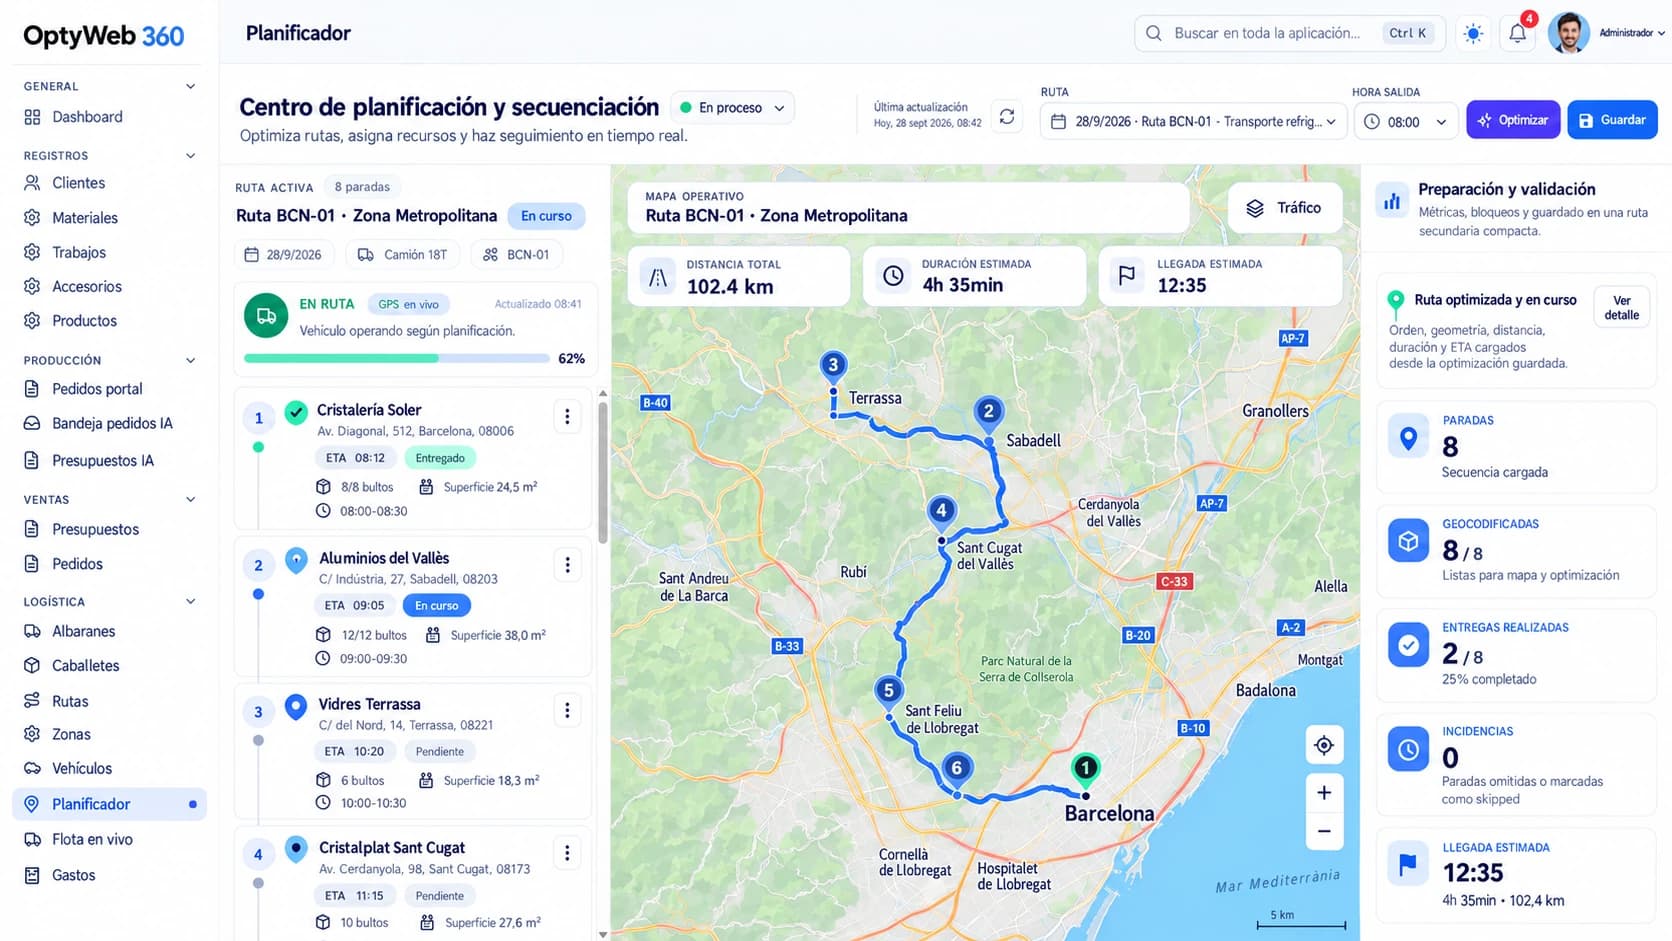Center map with the locate icon
1672x941 pixels.
click(1324, 745)
